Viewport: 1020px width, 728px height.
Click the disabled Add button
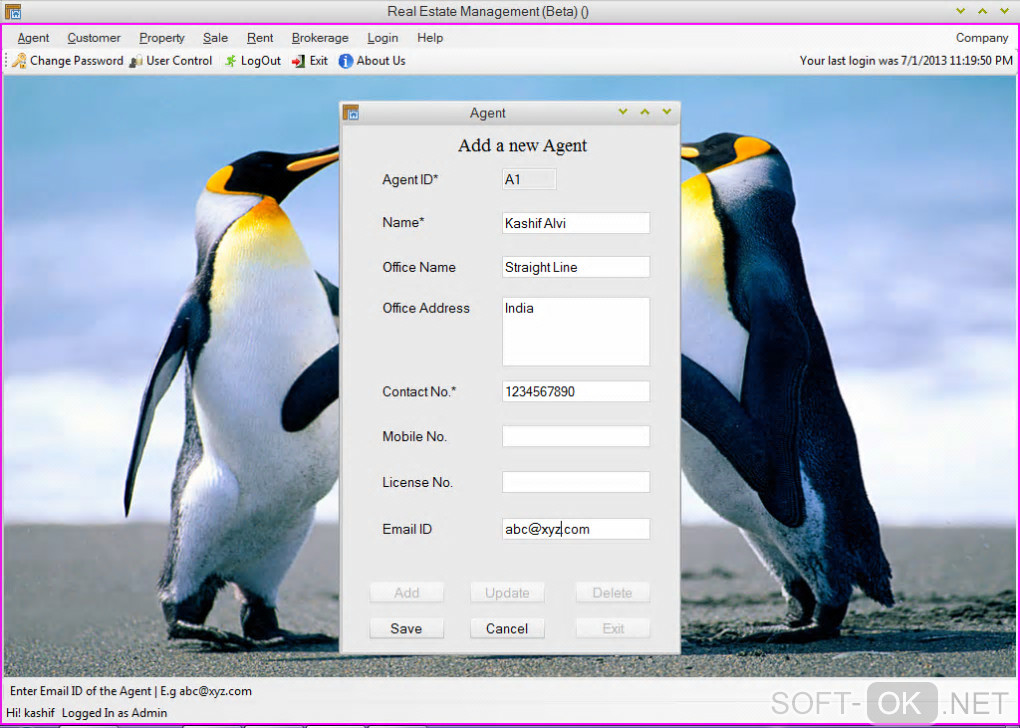pyautogui.click(x=407, y=593)
